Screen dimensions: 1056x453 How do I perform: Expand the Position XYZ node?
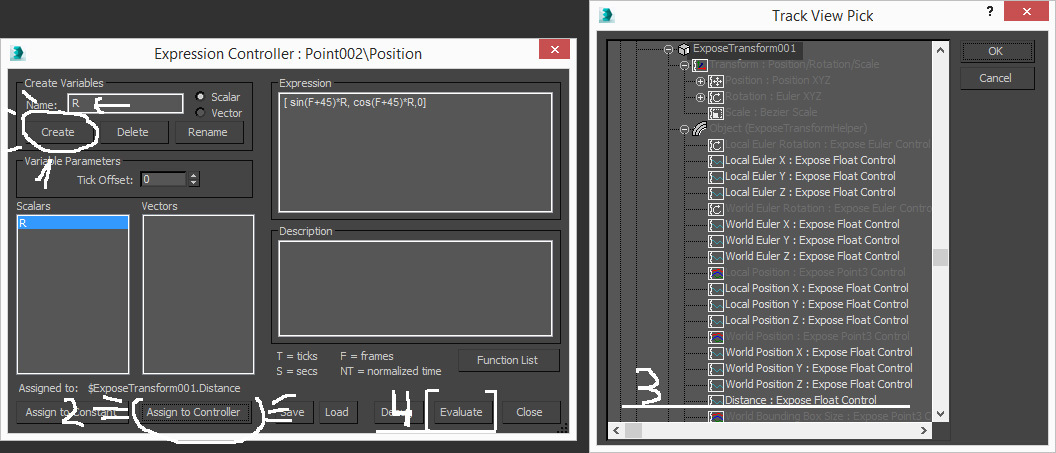(x=700, y=81)
